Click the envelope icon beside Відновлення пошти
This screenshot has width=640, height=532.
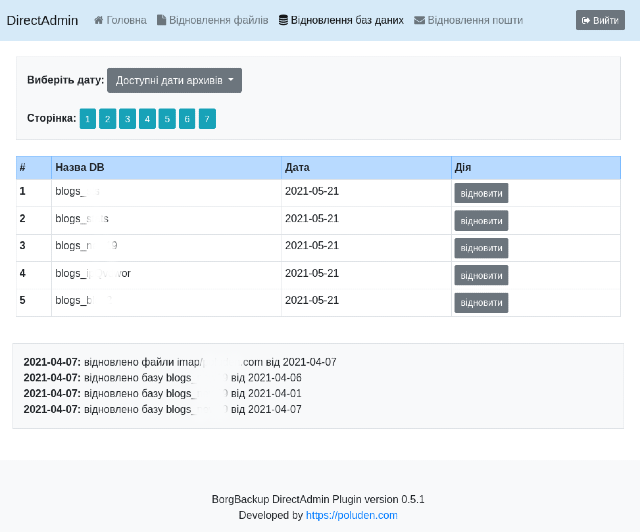click(x=419, y=20)
